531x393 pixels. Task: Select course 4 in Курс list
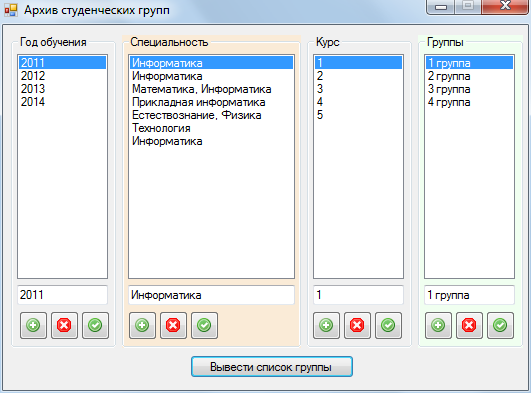point(359,102)
